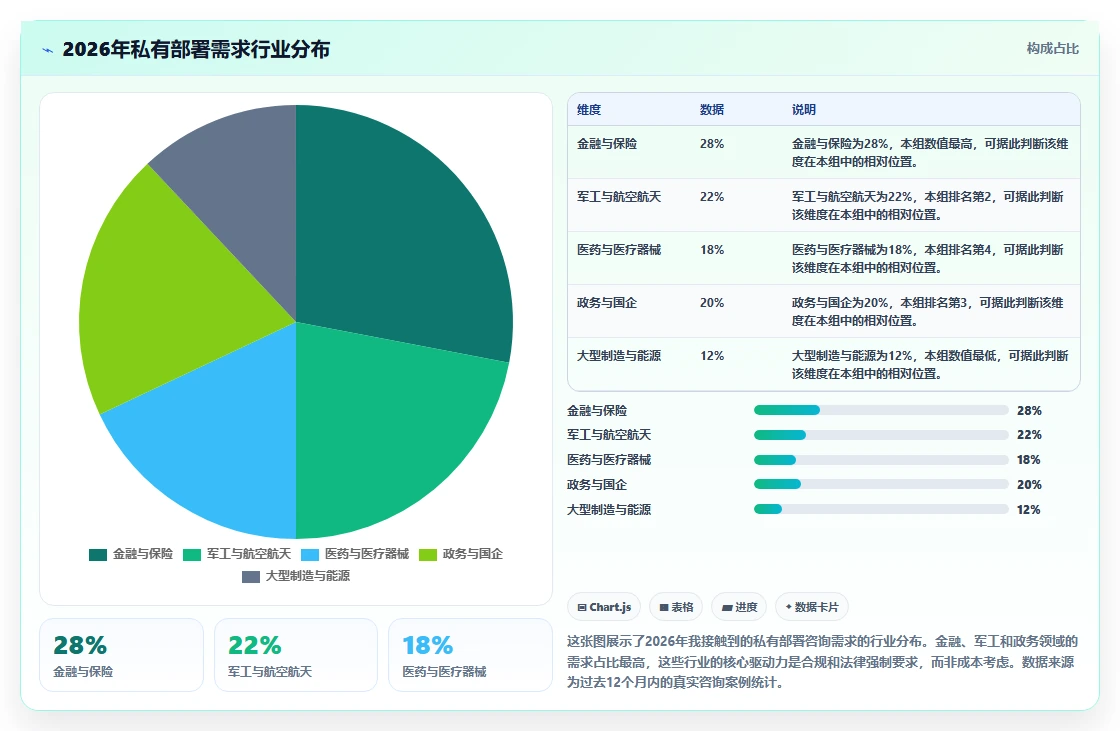Select the 数据卡片 tag button
Viewport: 1120px width, 731px height.
pyautogui.click(x=811, y=607)
